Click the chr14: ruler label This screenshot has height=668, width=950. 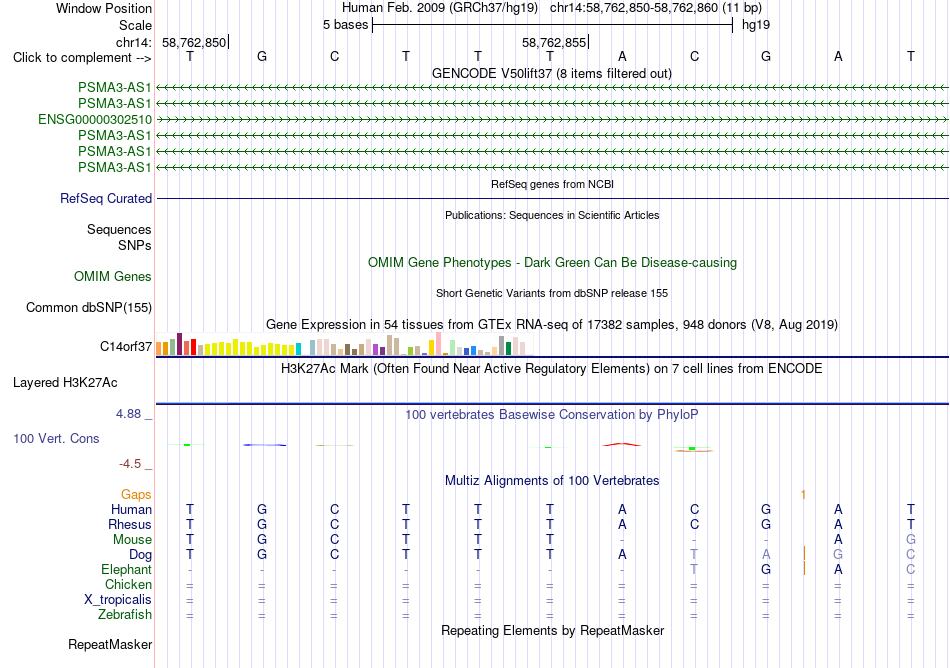[x=134, y=42]
